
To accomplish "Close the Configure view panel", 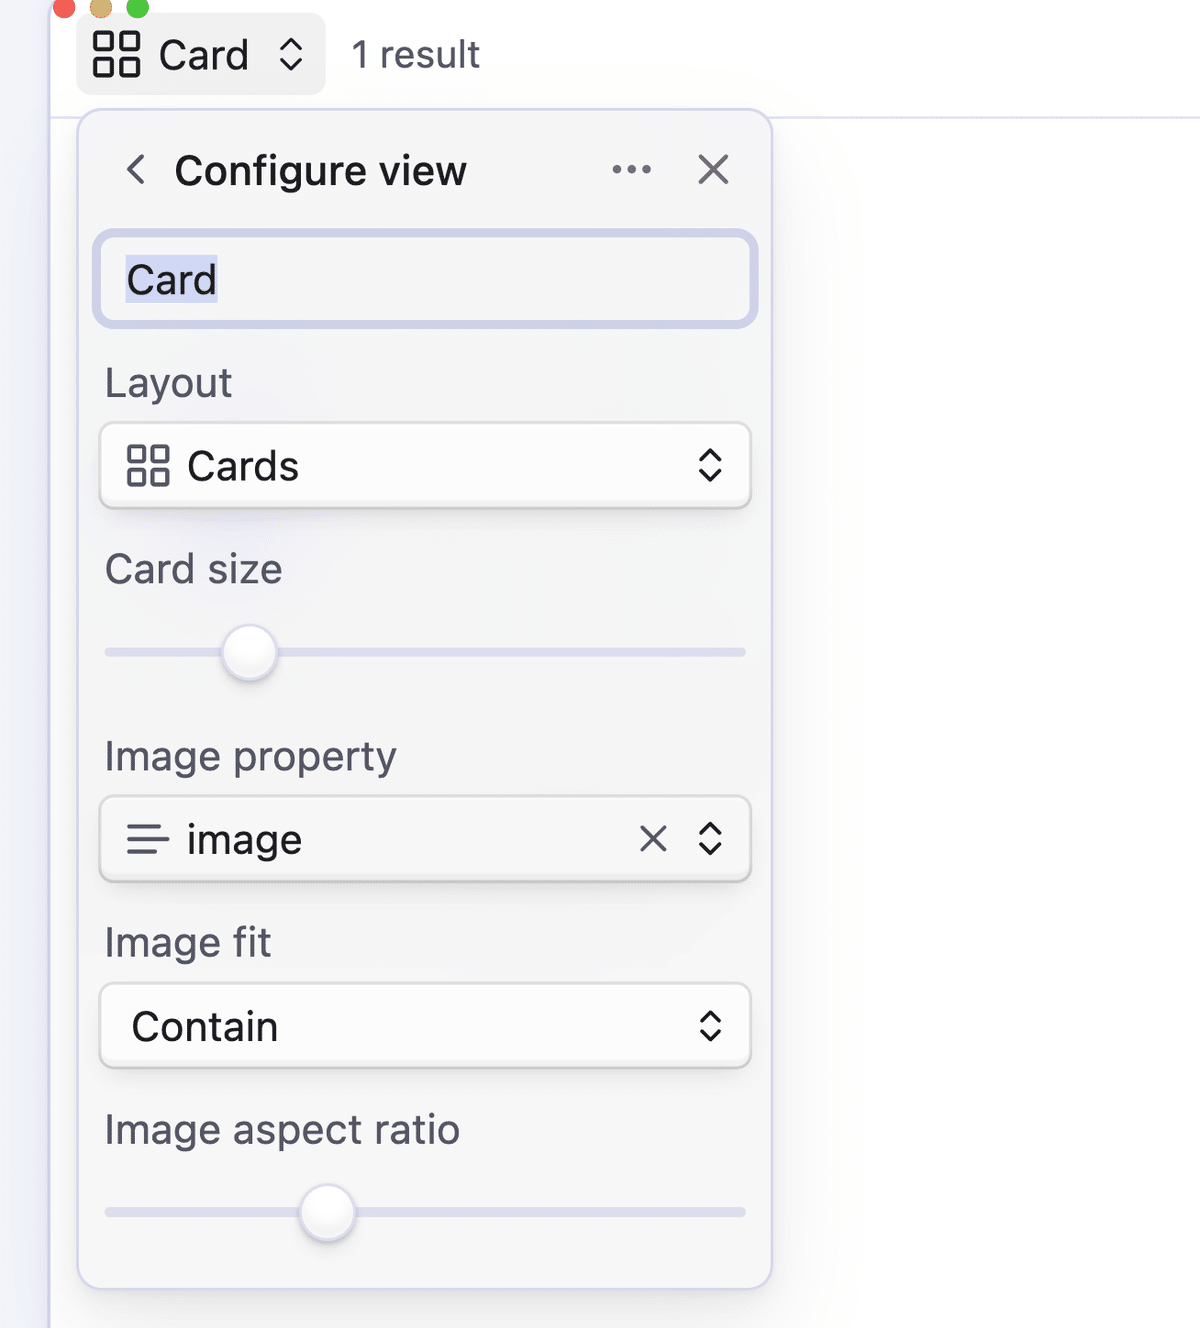I will coord(713,170).
